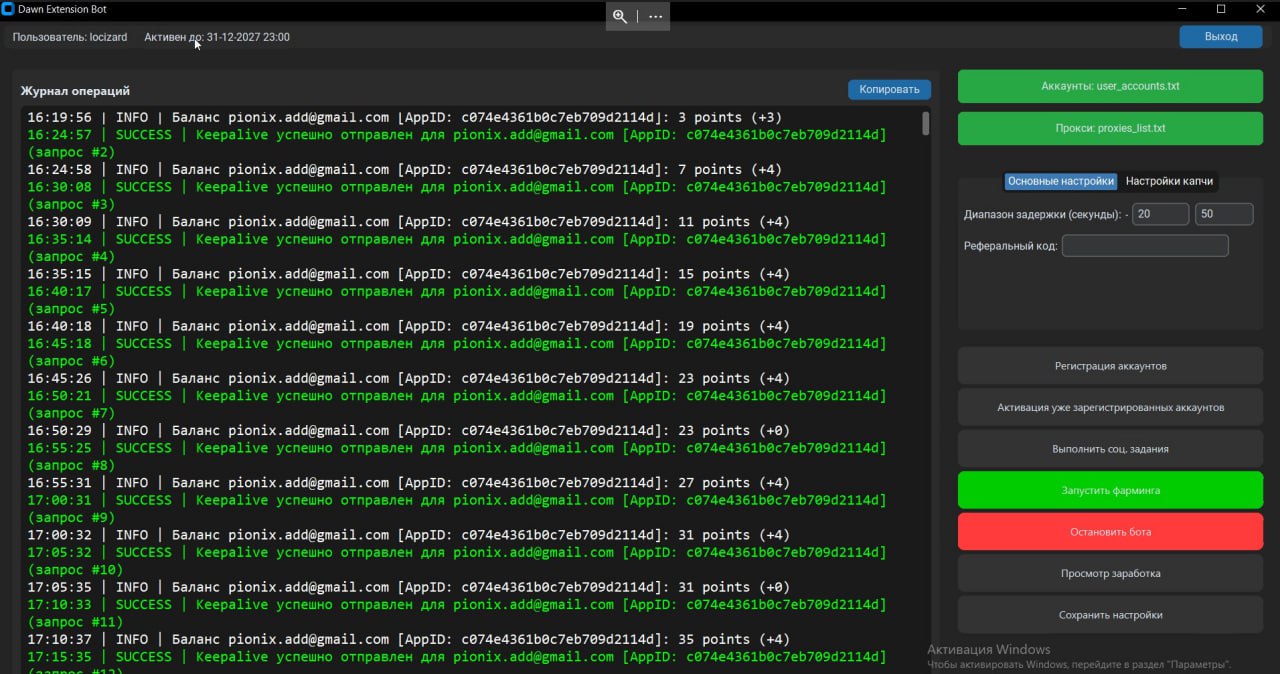
Task: Click the delay maximum field showing 50
Action: point(1224,214)
